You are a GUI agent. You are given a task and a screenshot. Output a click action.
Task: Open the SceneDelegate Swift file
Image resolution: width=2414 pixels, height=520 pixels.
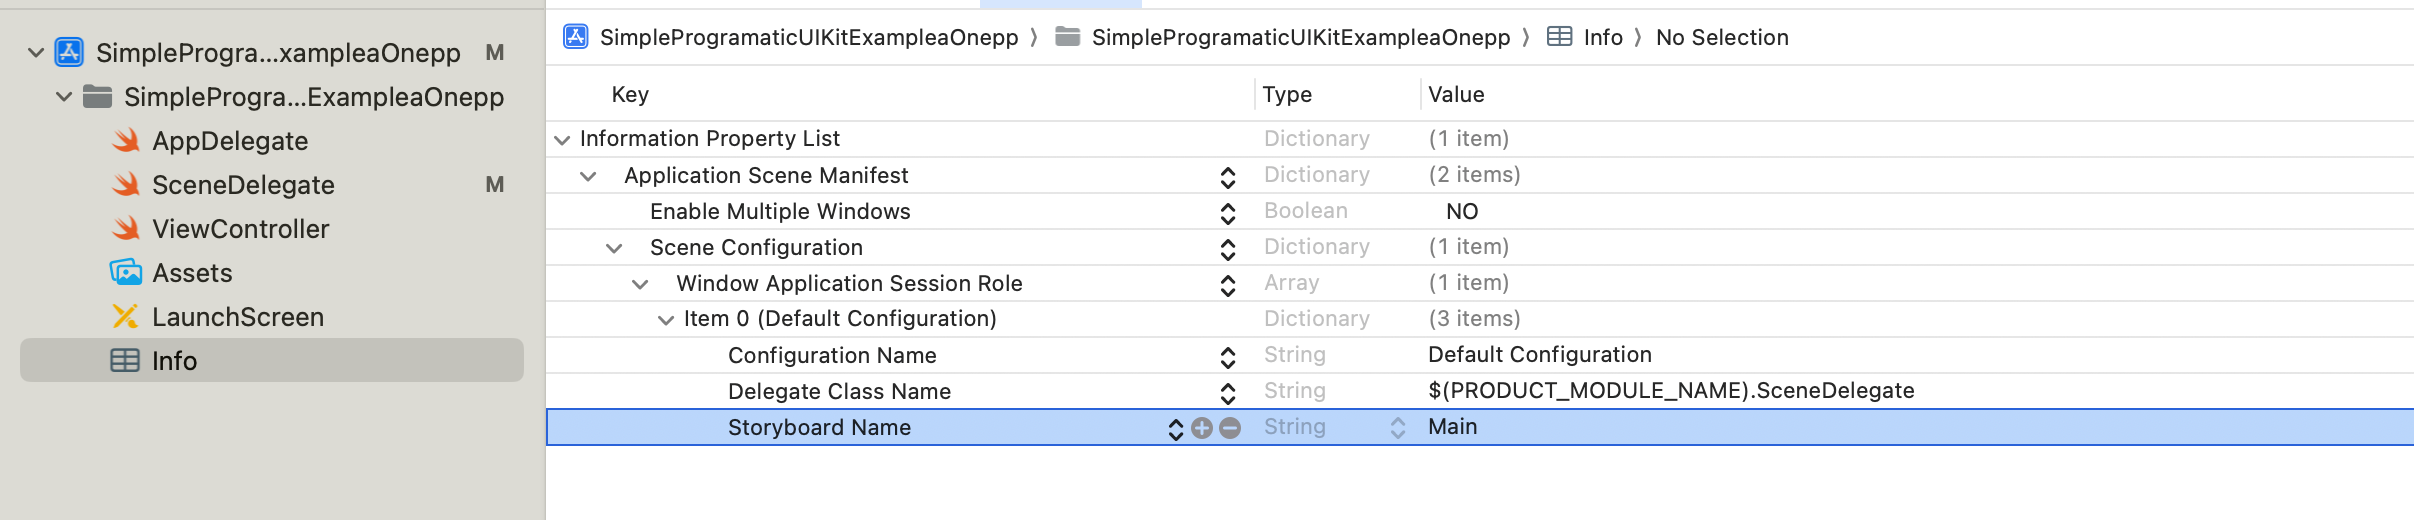(x=242, y=185)
